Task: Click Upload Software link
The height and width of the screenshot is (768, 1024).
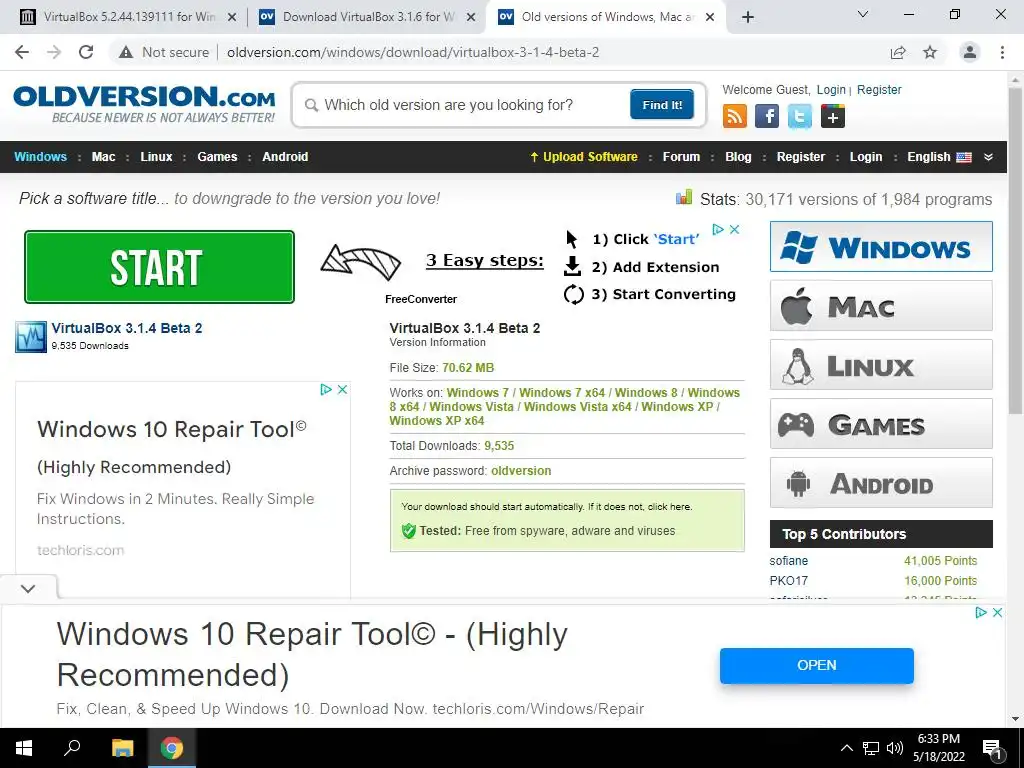Action: (x=583, y=157)
